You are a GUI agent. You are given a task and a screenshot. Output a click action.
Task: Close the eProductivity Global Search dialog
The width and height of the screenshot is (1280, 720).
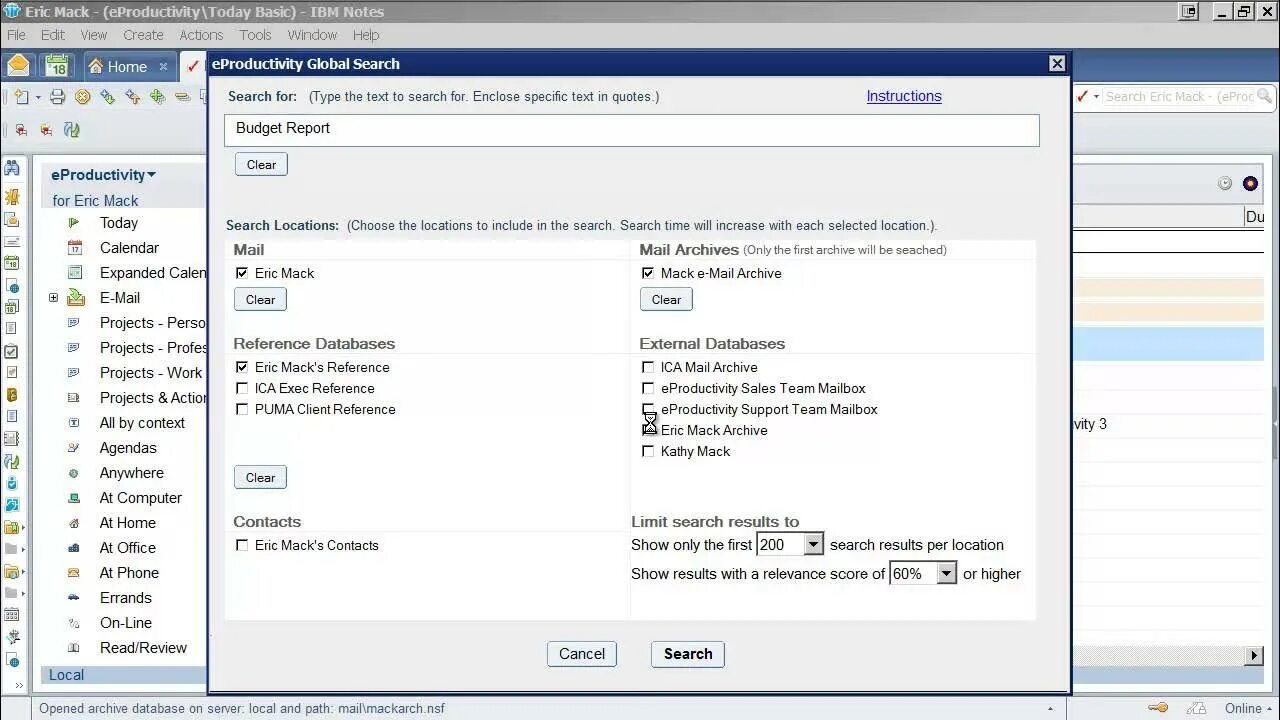[x=1057, y=63]
